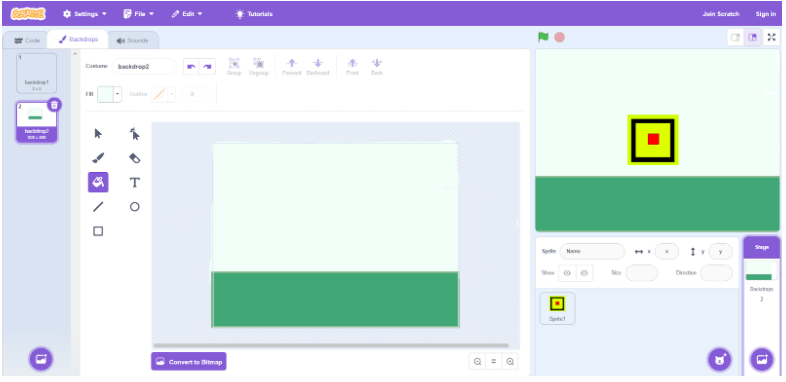
Task: Select the Line tool
Action: coord(98,207)
